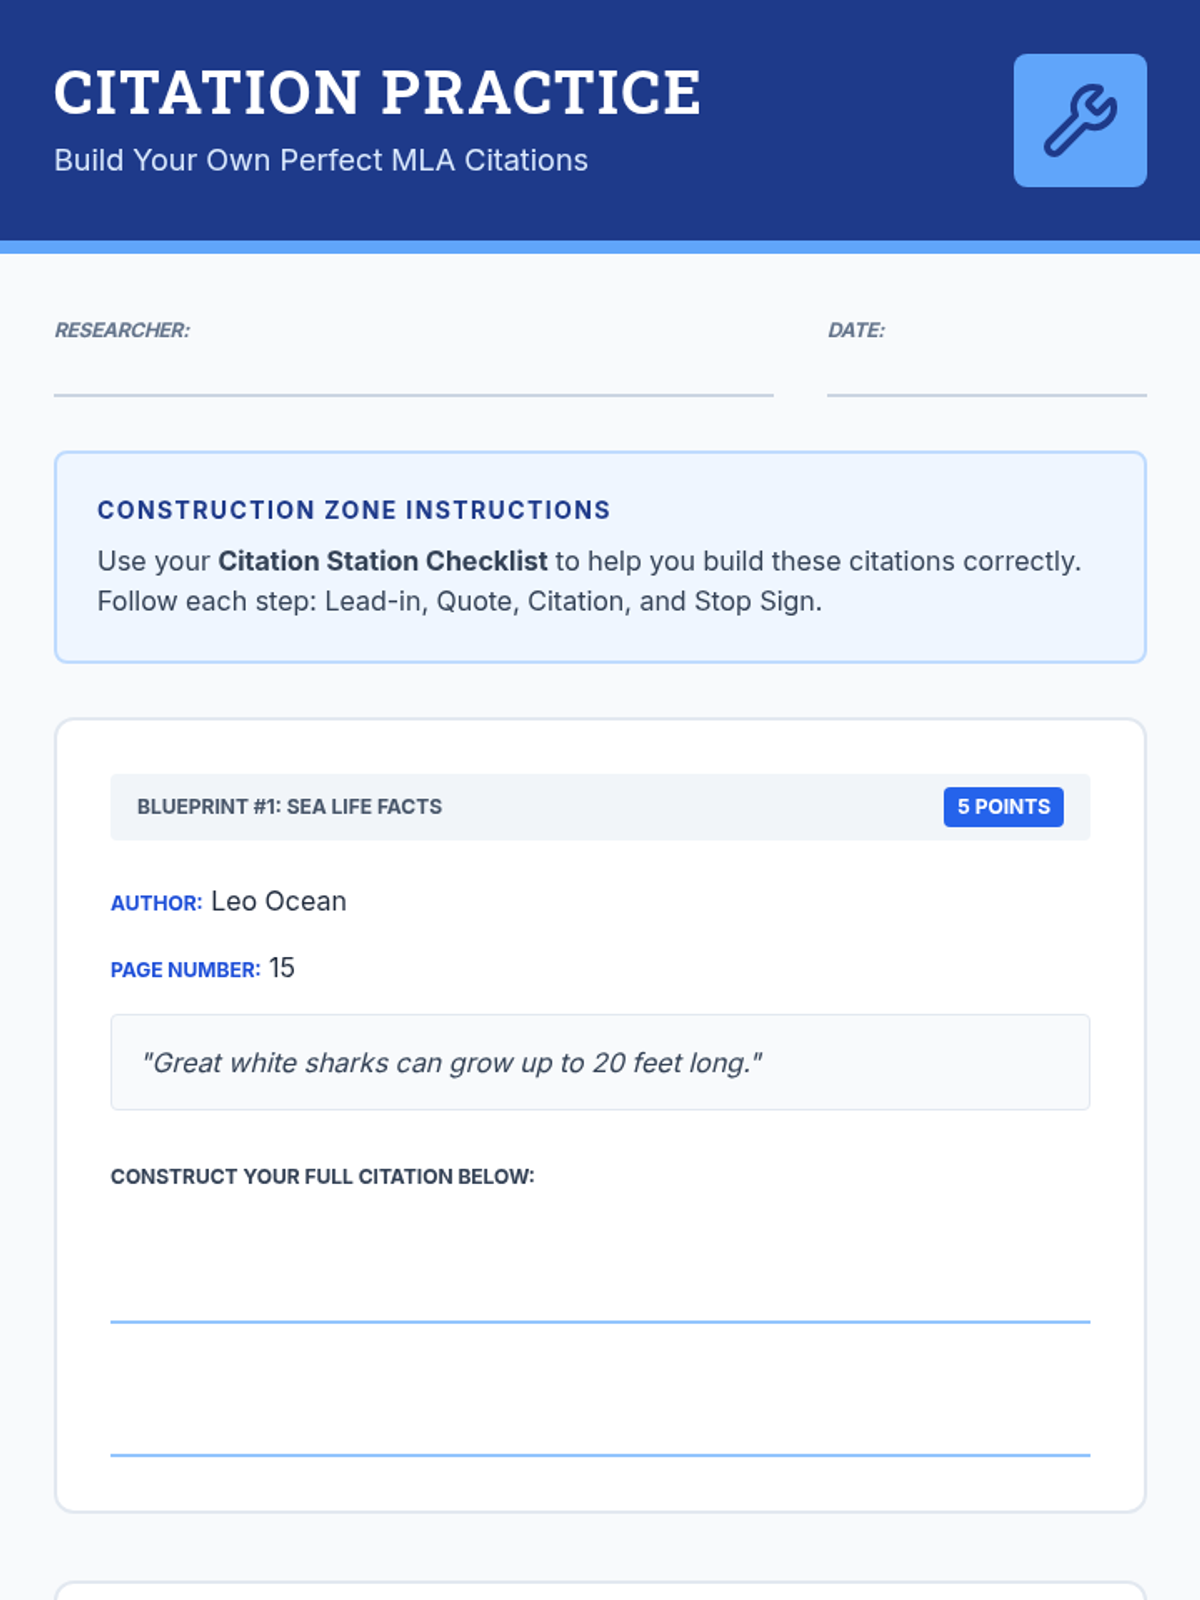Screen dimensions: 1200x1600
Task: Click the Blueprint #1 Sea Life Facts header
Action: click(290, 807)
